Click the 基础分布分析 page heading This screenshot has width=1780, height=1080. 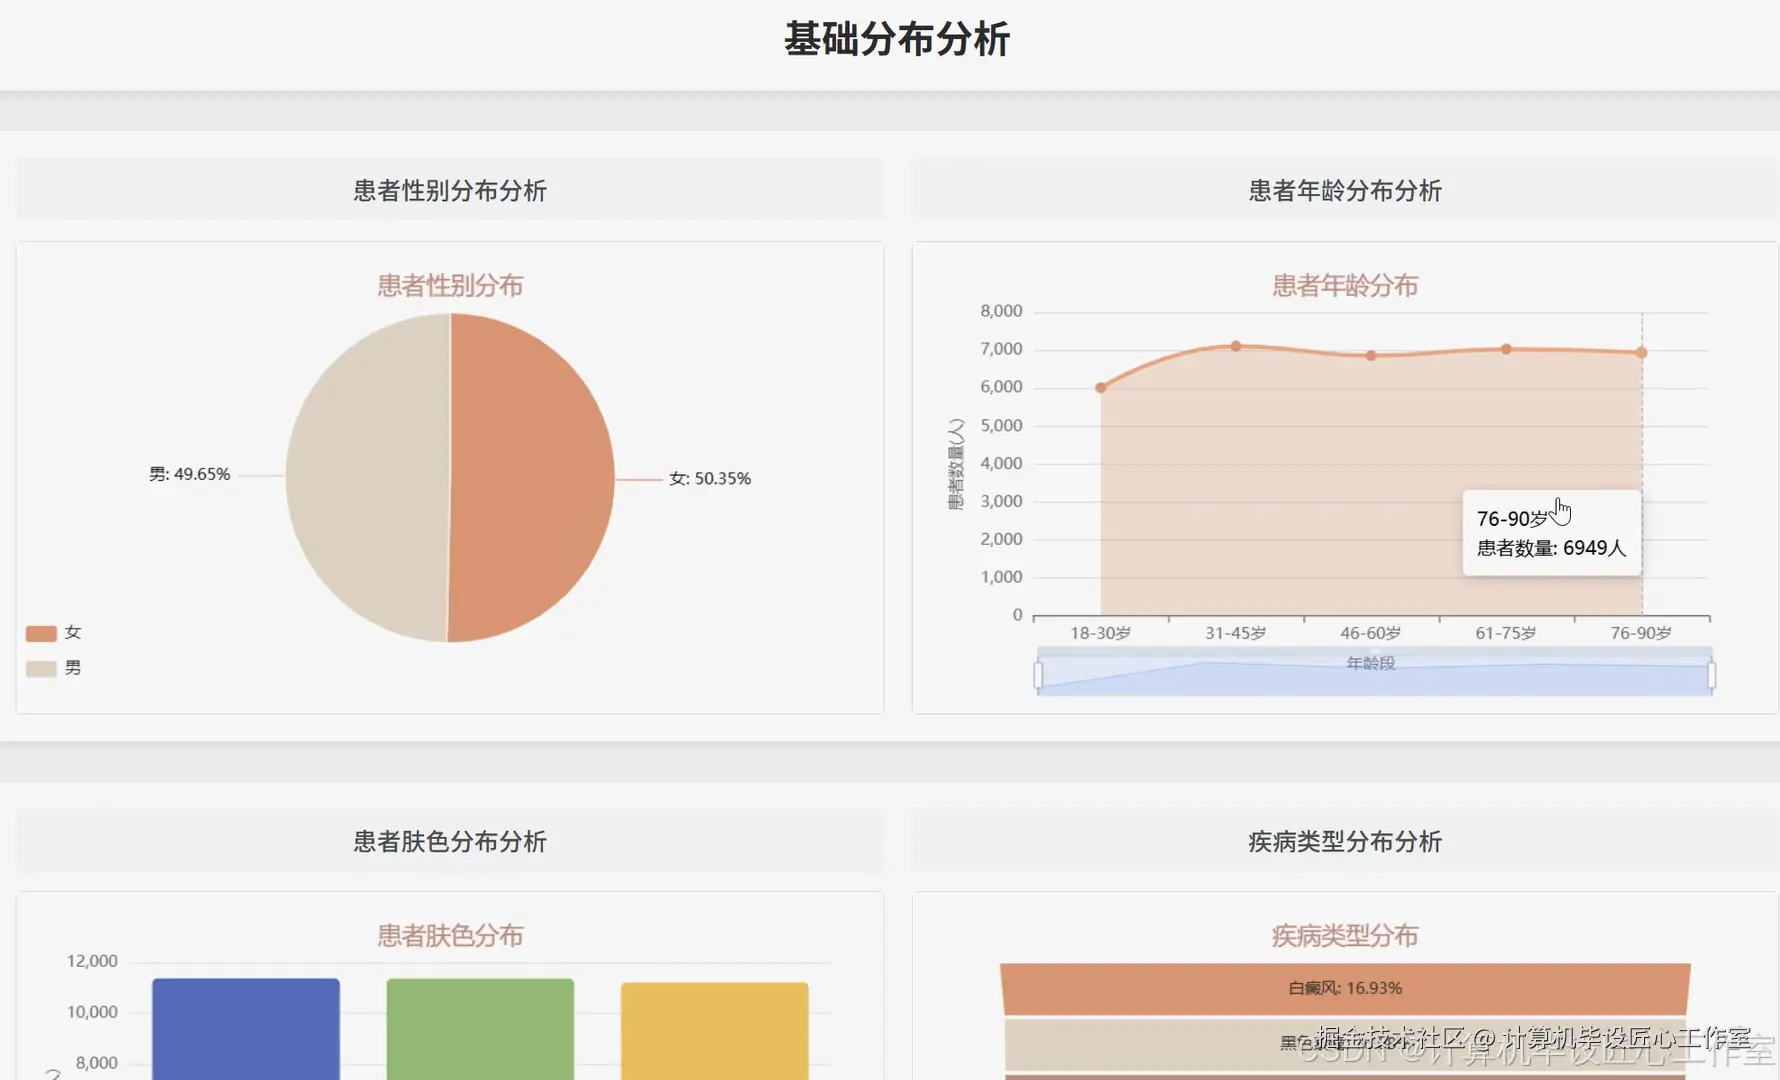click(897, 40)
